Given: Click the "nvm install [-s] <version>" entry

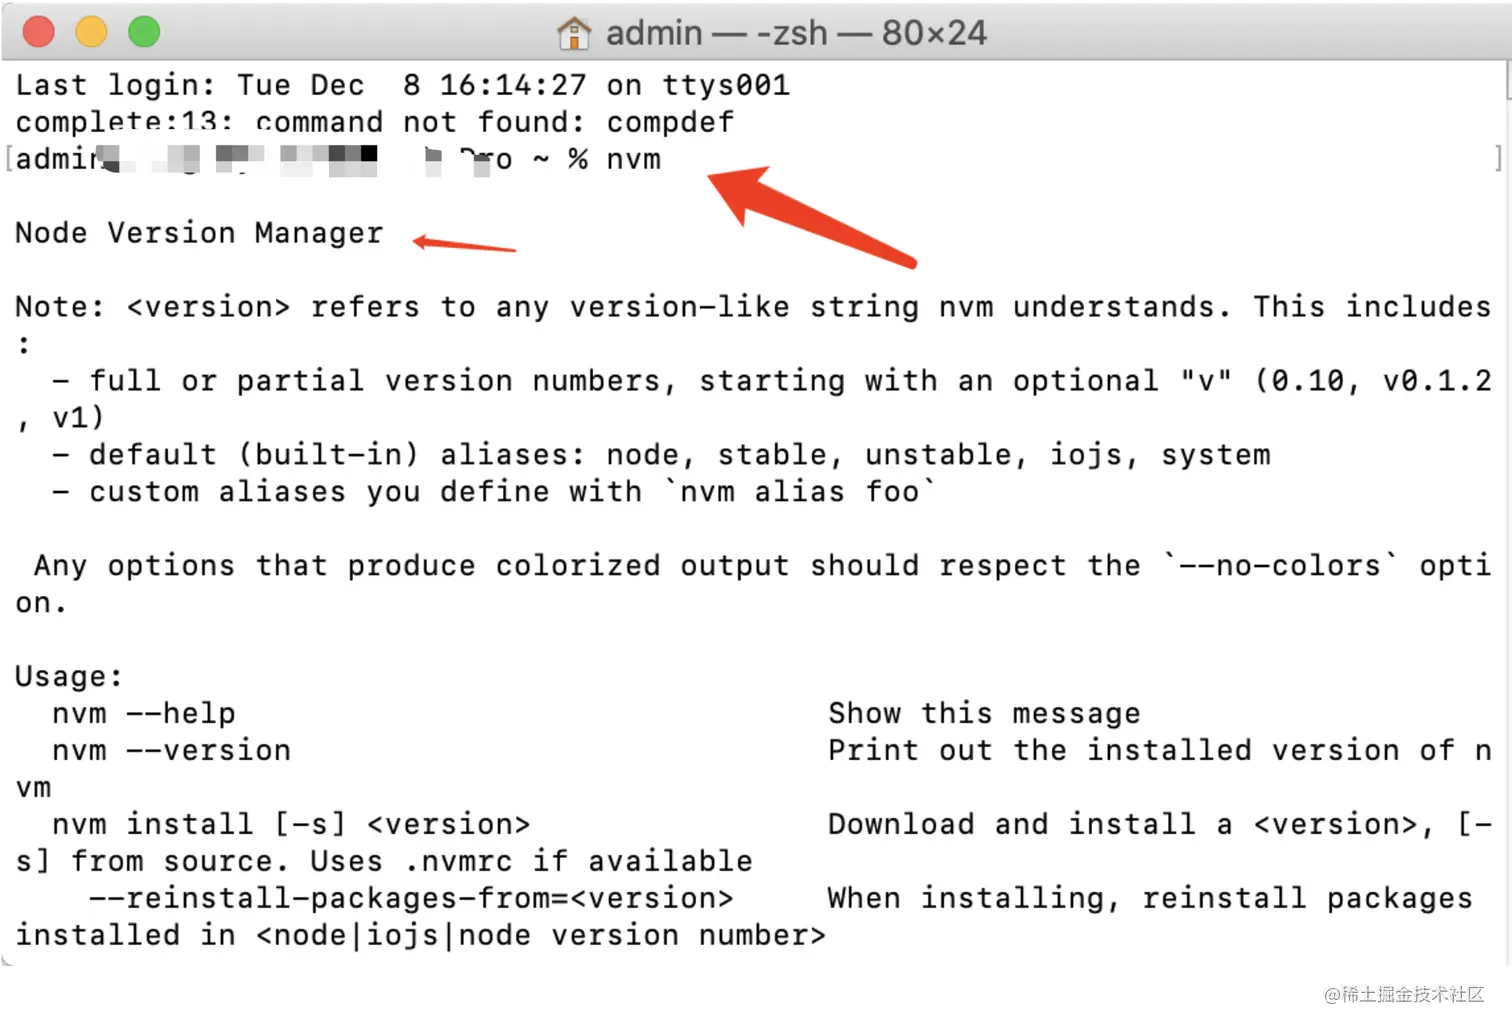Looking at the screenshot, I should [x=291, y=825].
